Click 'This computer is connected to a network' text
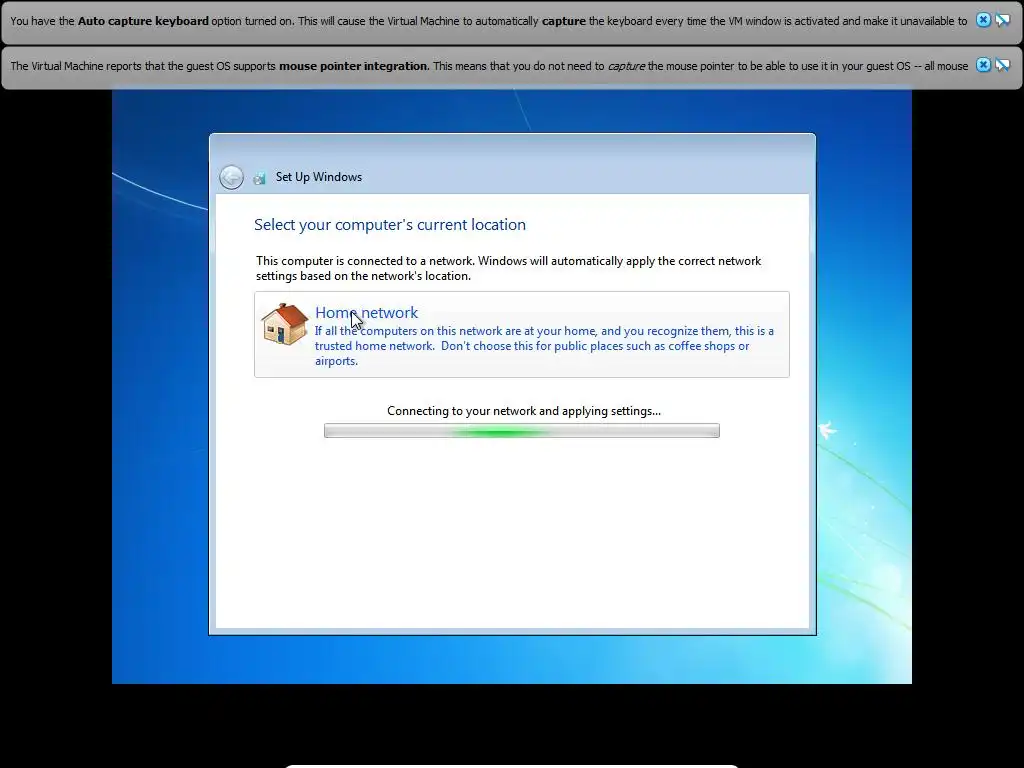This screenshot has height=768, width=1024. (508, 268)
